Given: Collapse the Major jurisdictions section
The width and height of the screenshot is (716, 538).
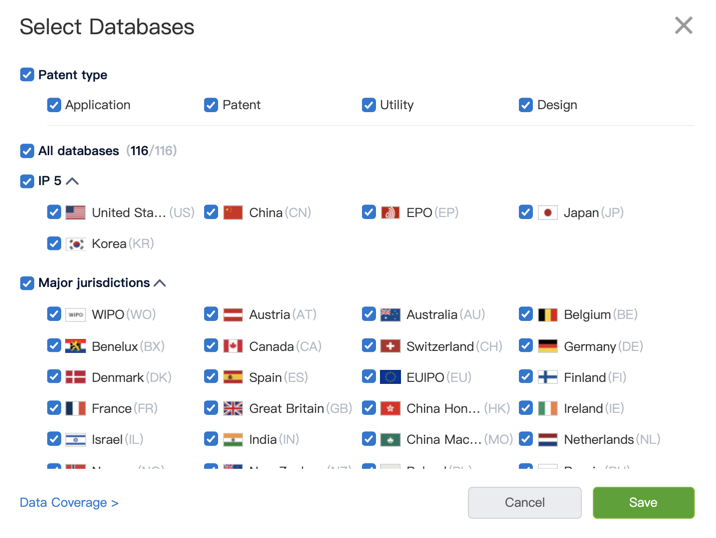Looking at the screenshot, I should 160,283.
